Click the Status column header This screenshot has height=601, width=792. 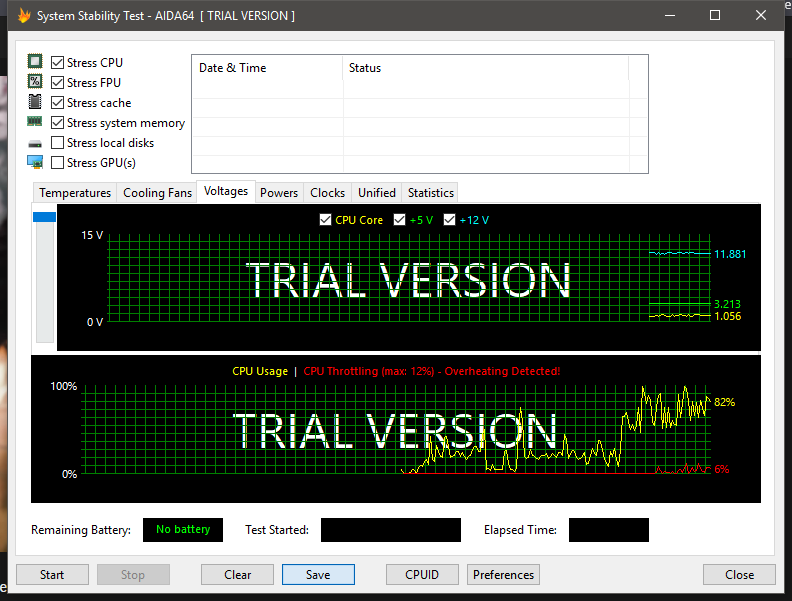click(485, 68)
